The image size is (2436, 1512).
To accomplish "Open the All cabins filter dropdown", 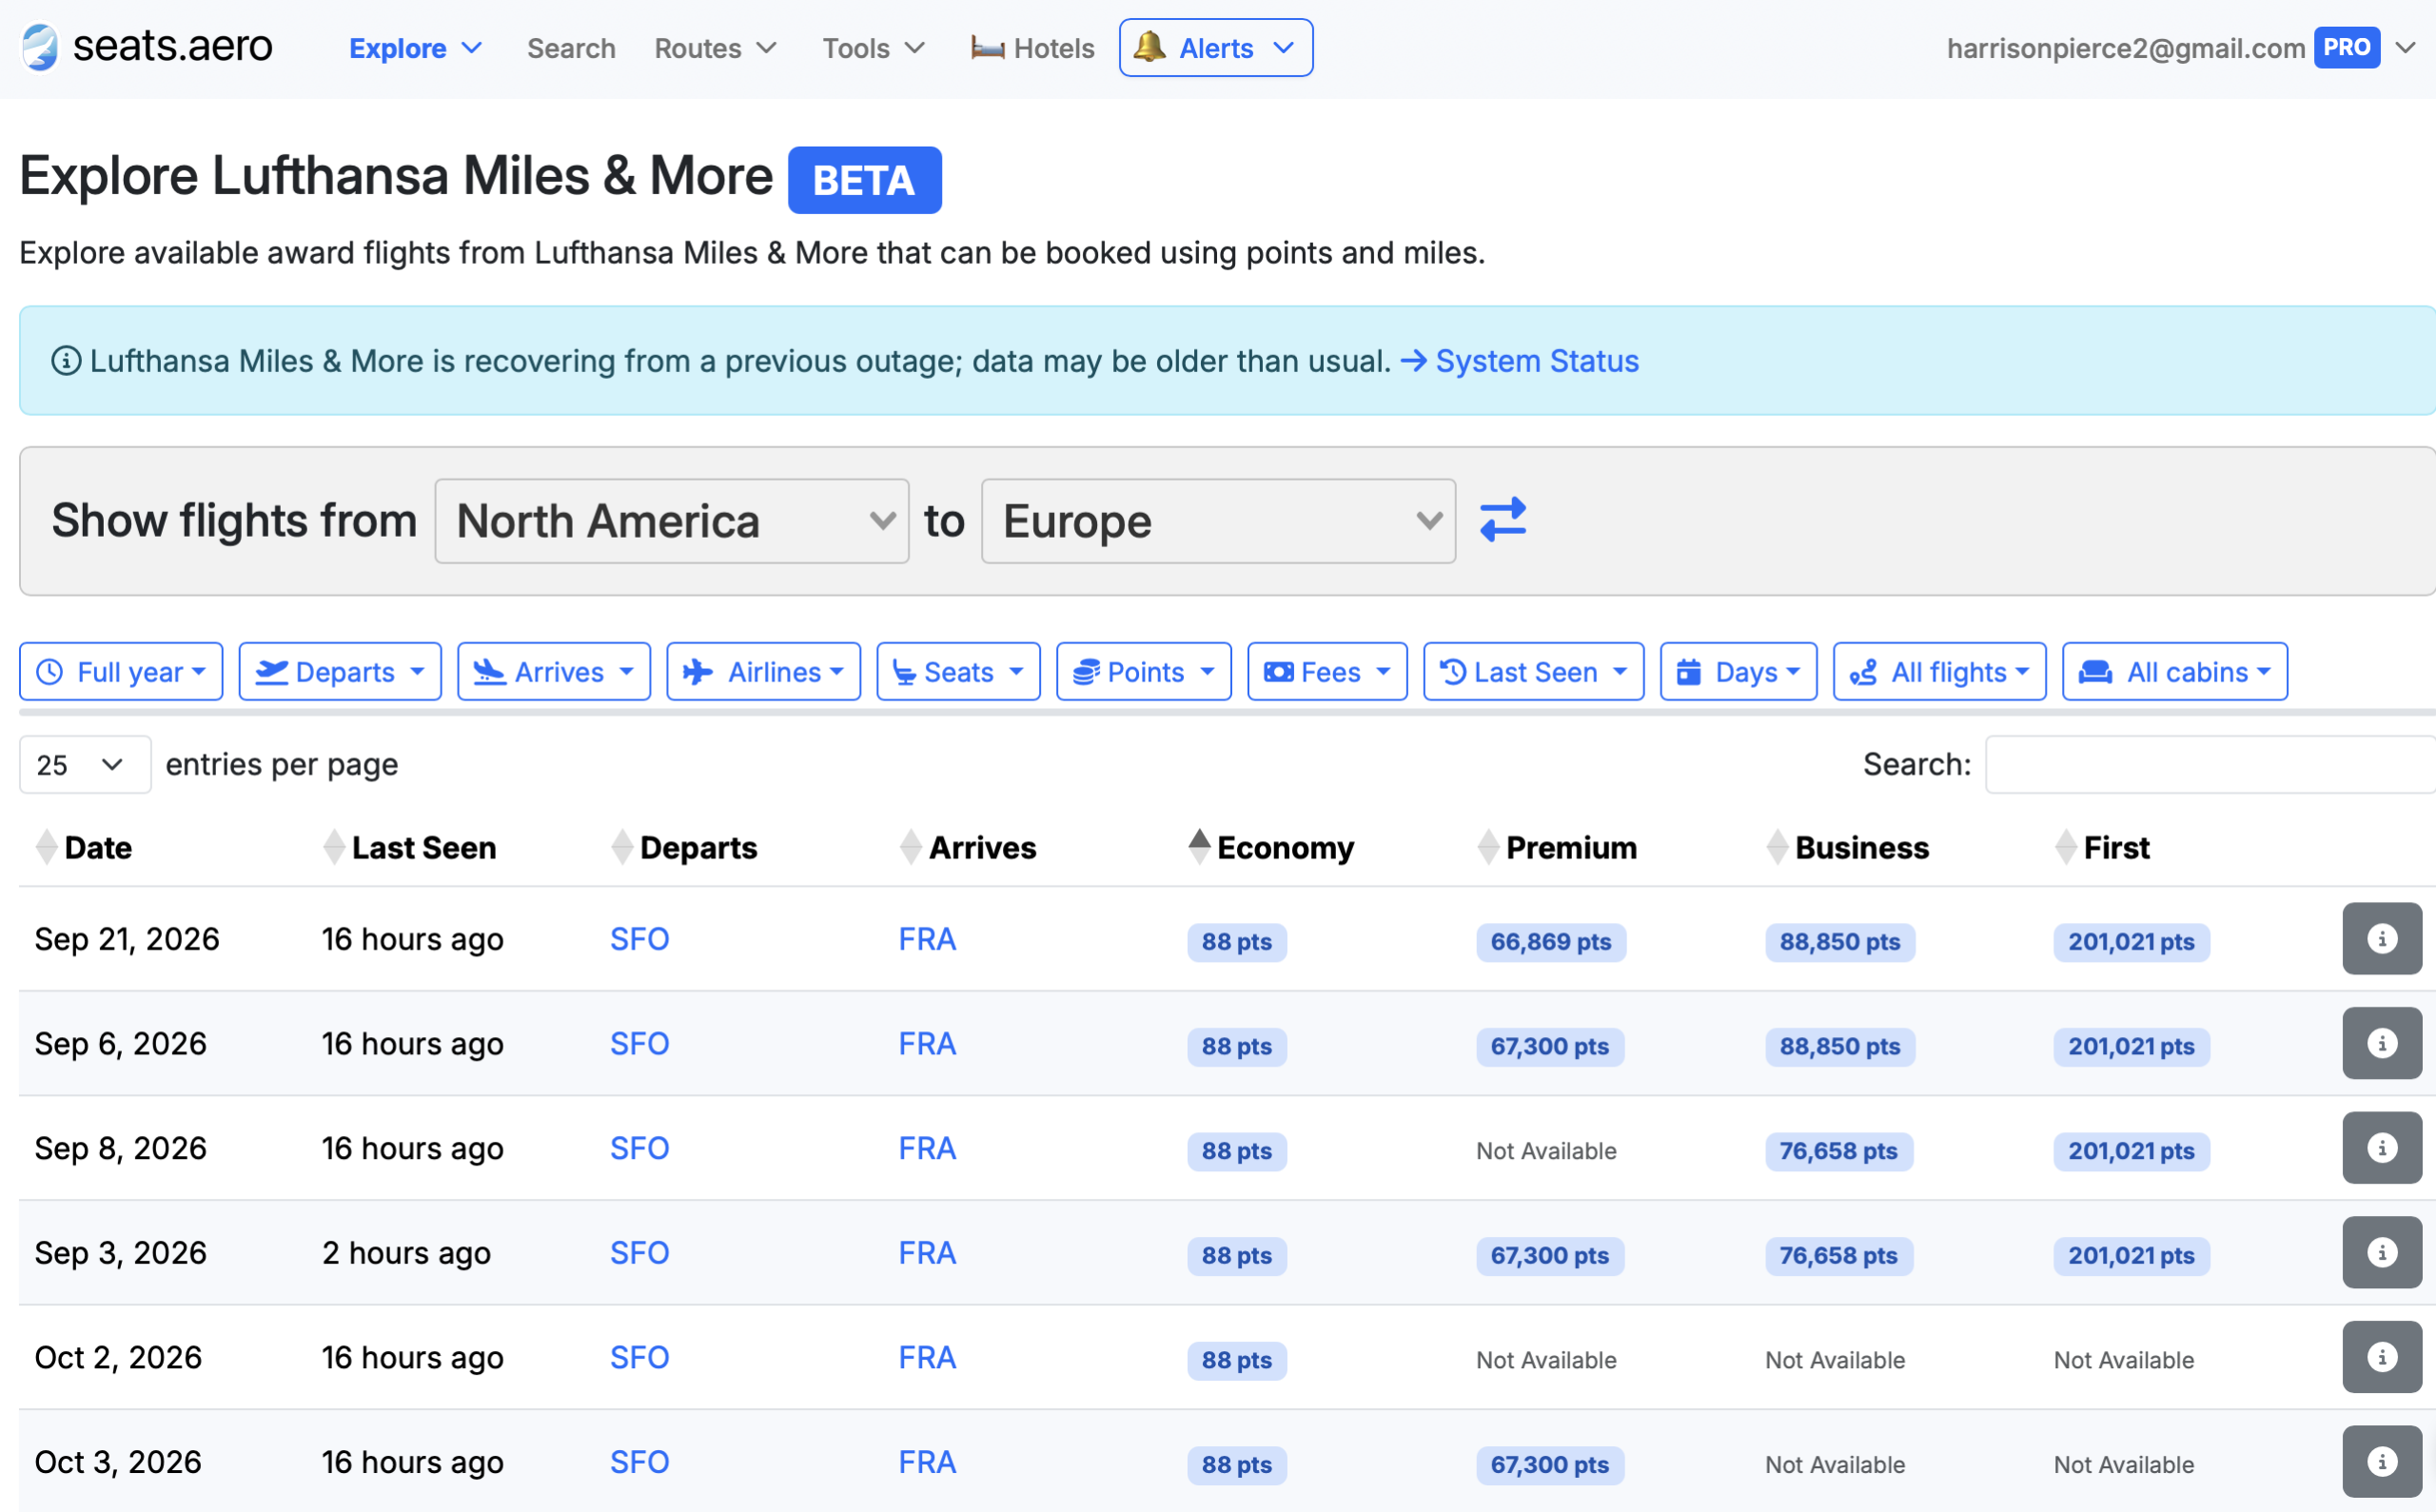I will tap(2175, 672).
